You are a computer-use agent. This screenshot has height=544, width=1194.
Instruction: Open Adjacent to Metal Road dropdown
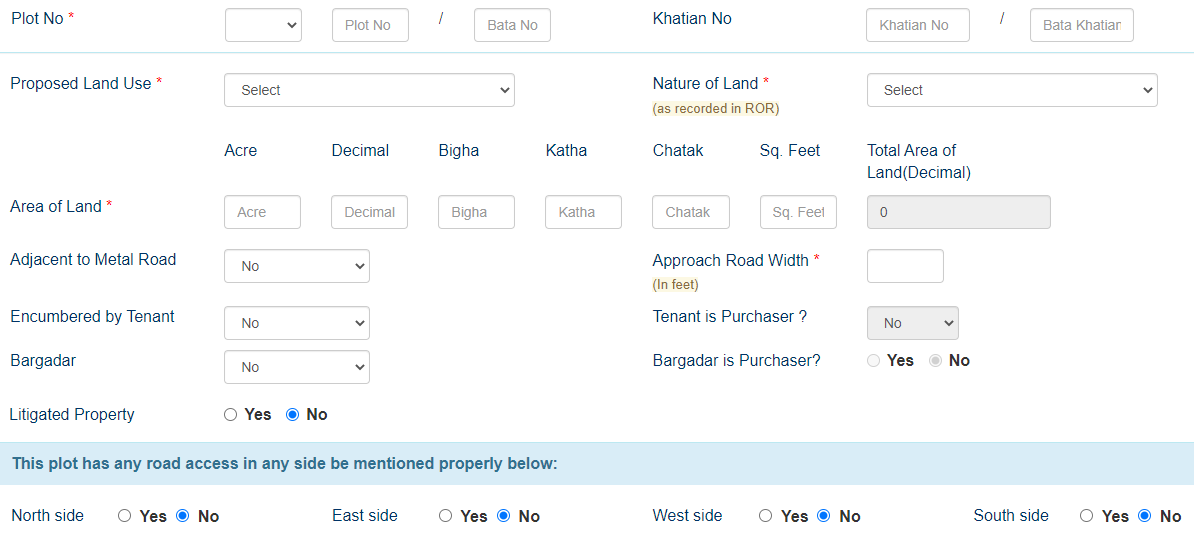point(297,266)
